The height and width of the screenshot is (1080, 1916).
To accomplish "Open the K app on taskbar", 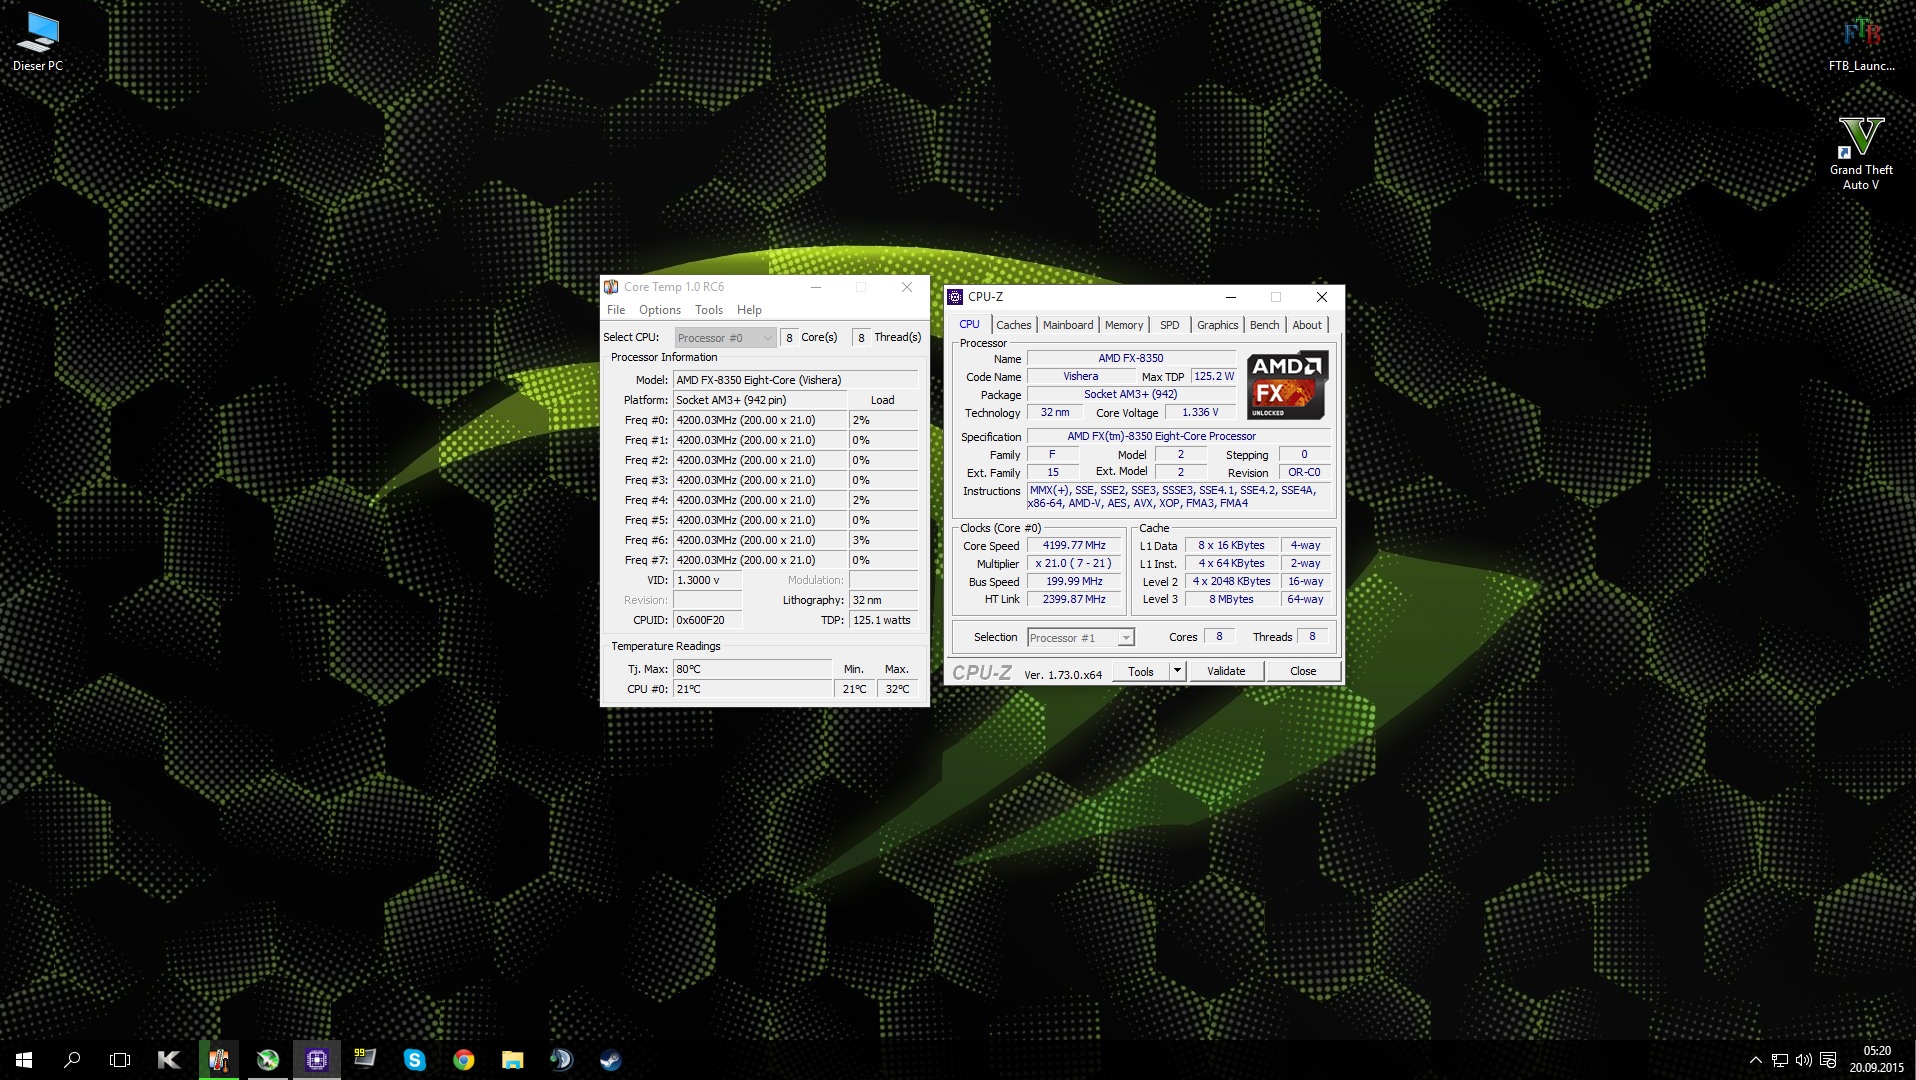I will 169,1060.
